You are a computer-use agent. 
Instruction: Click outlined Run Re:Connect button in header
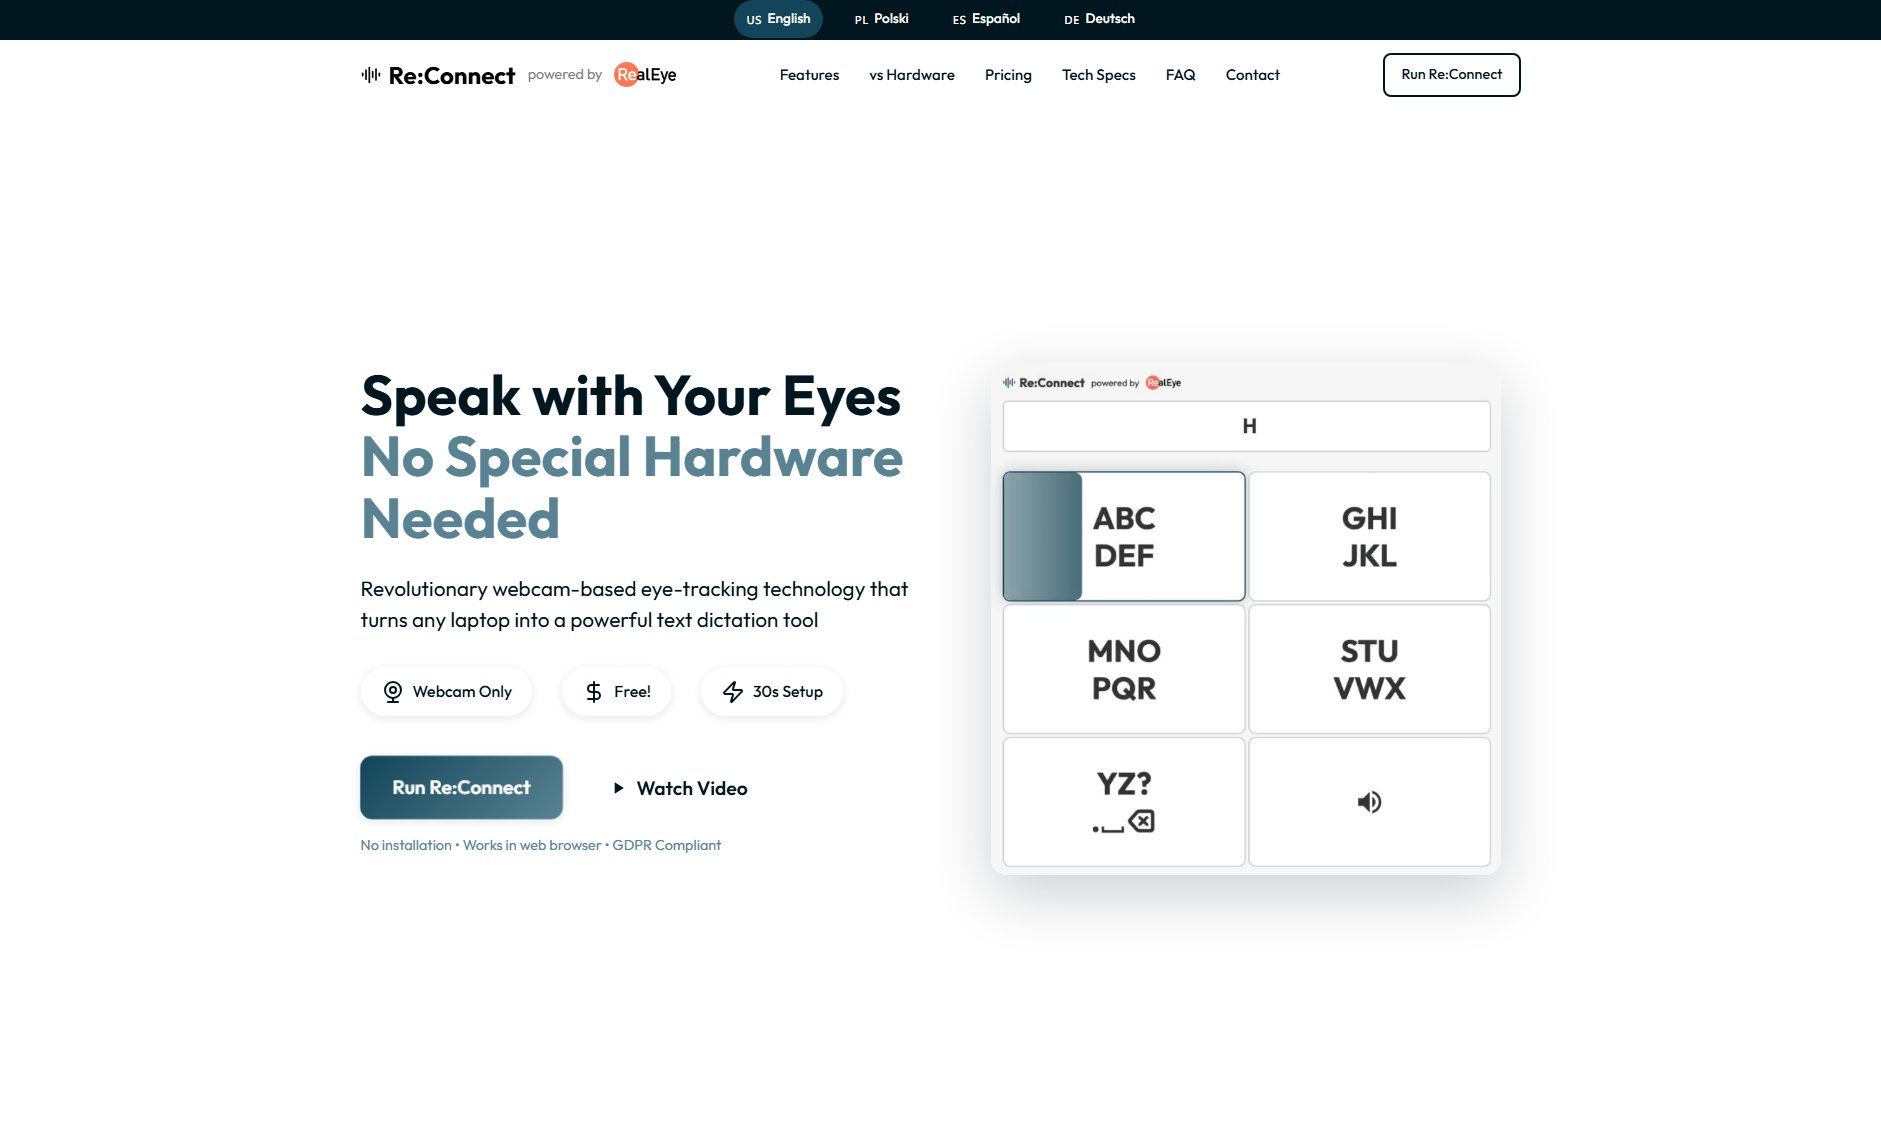tap(1452, 75)
